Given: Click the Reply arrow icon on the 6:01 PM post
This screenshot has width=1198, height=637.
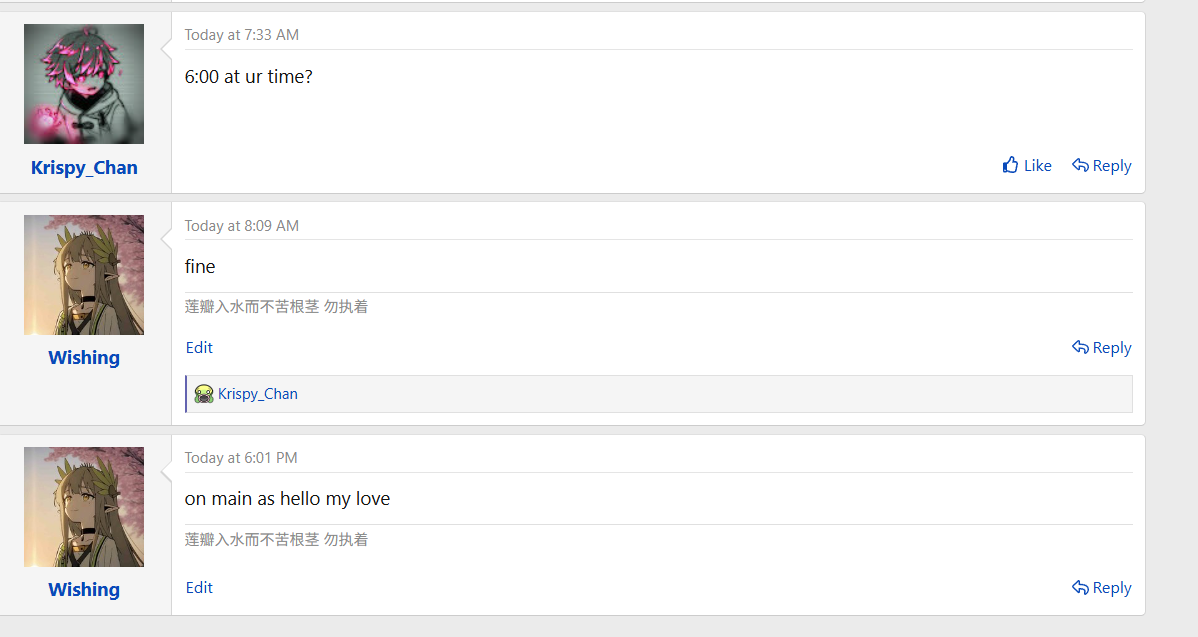Looking at the screenshot, I should click(1080, 587).
